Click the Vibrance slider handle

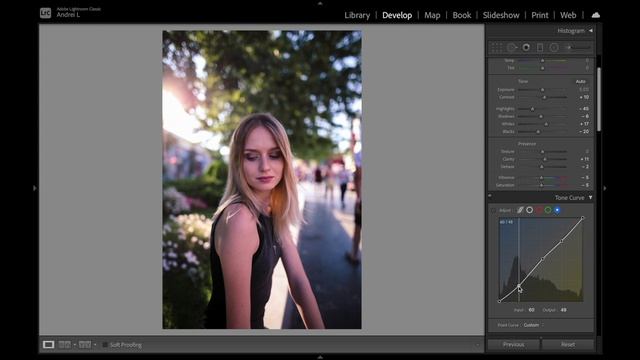coord(541,178)
